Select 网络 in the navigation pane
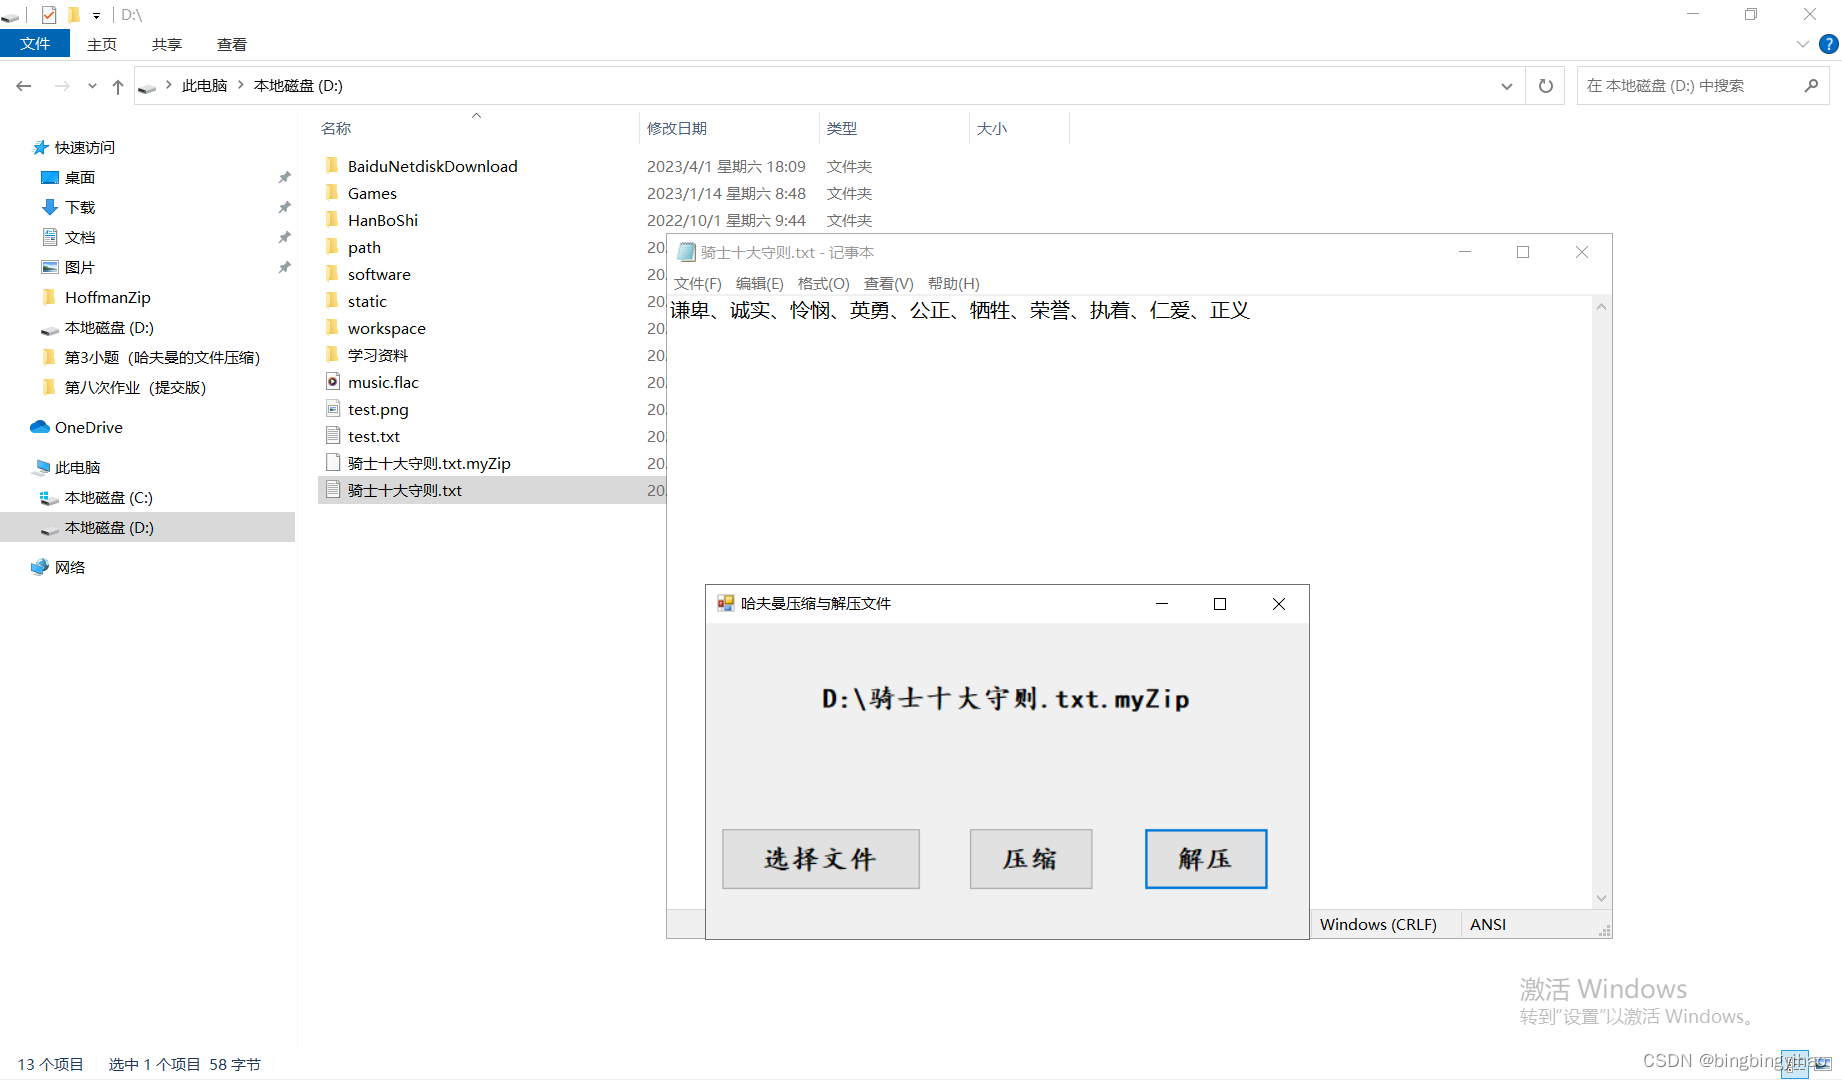1842x1080 pixels. [x=69, y=567]
